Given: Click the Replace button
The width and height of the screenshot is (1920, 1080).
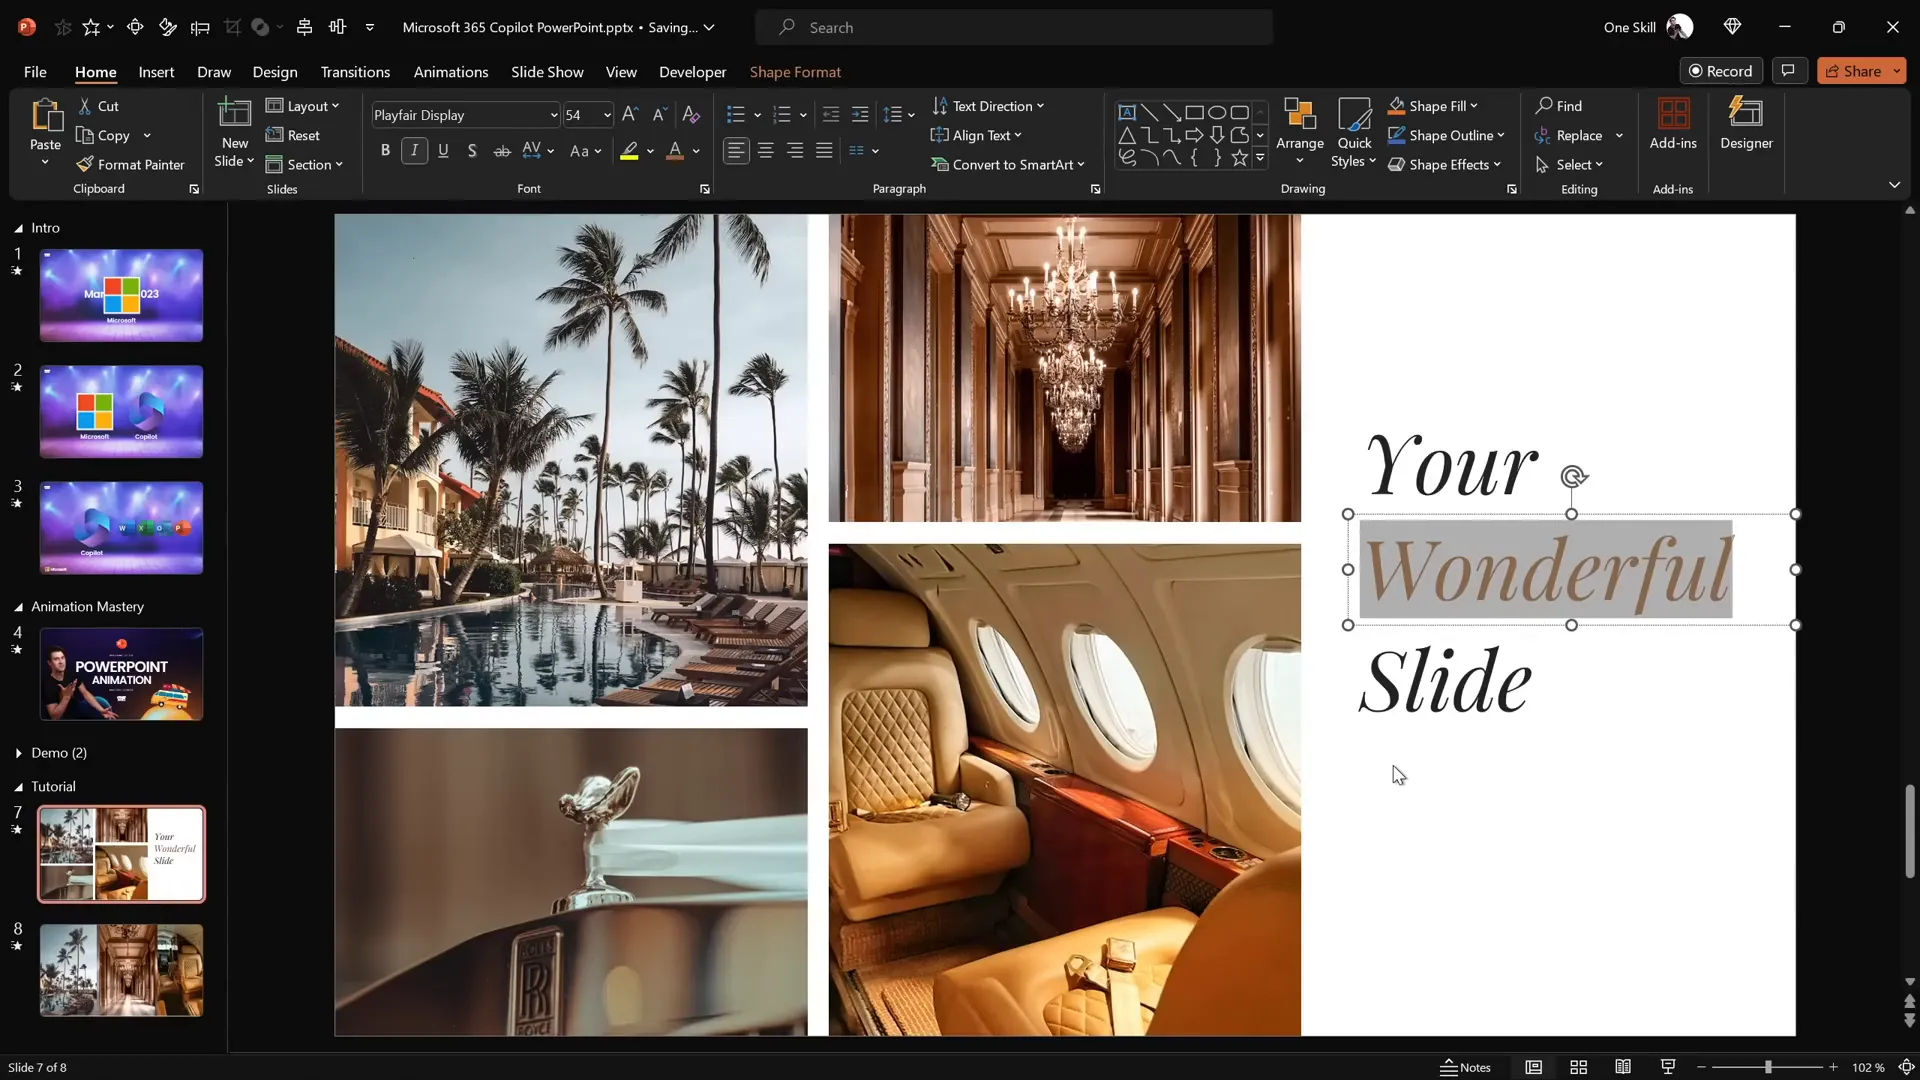Looking at the screenshot, I should (1569, 135).
